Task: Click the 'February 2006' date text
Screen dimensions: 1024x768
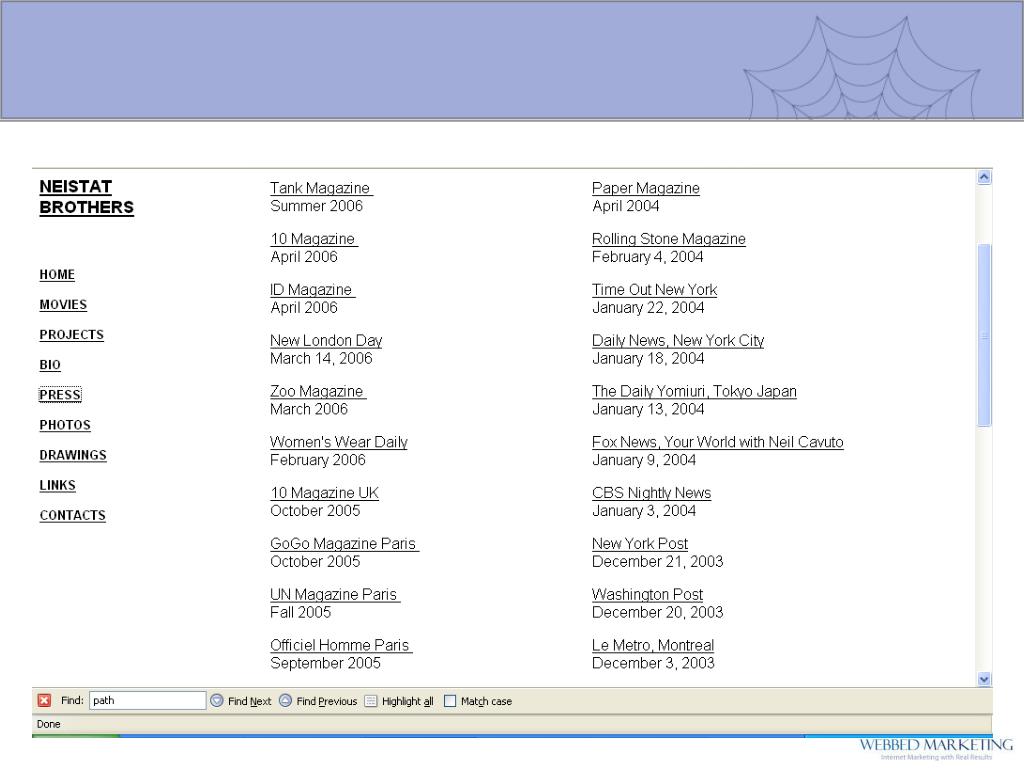Action: pyautogui.click(x=317, y=460)
